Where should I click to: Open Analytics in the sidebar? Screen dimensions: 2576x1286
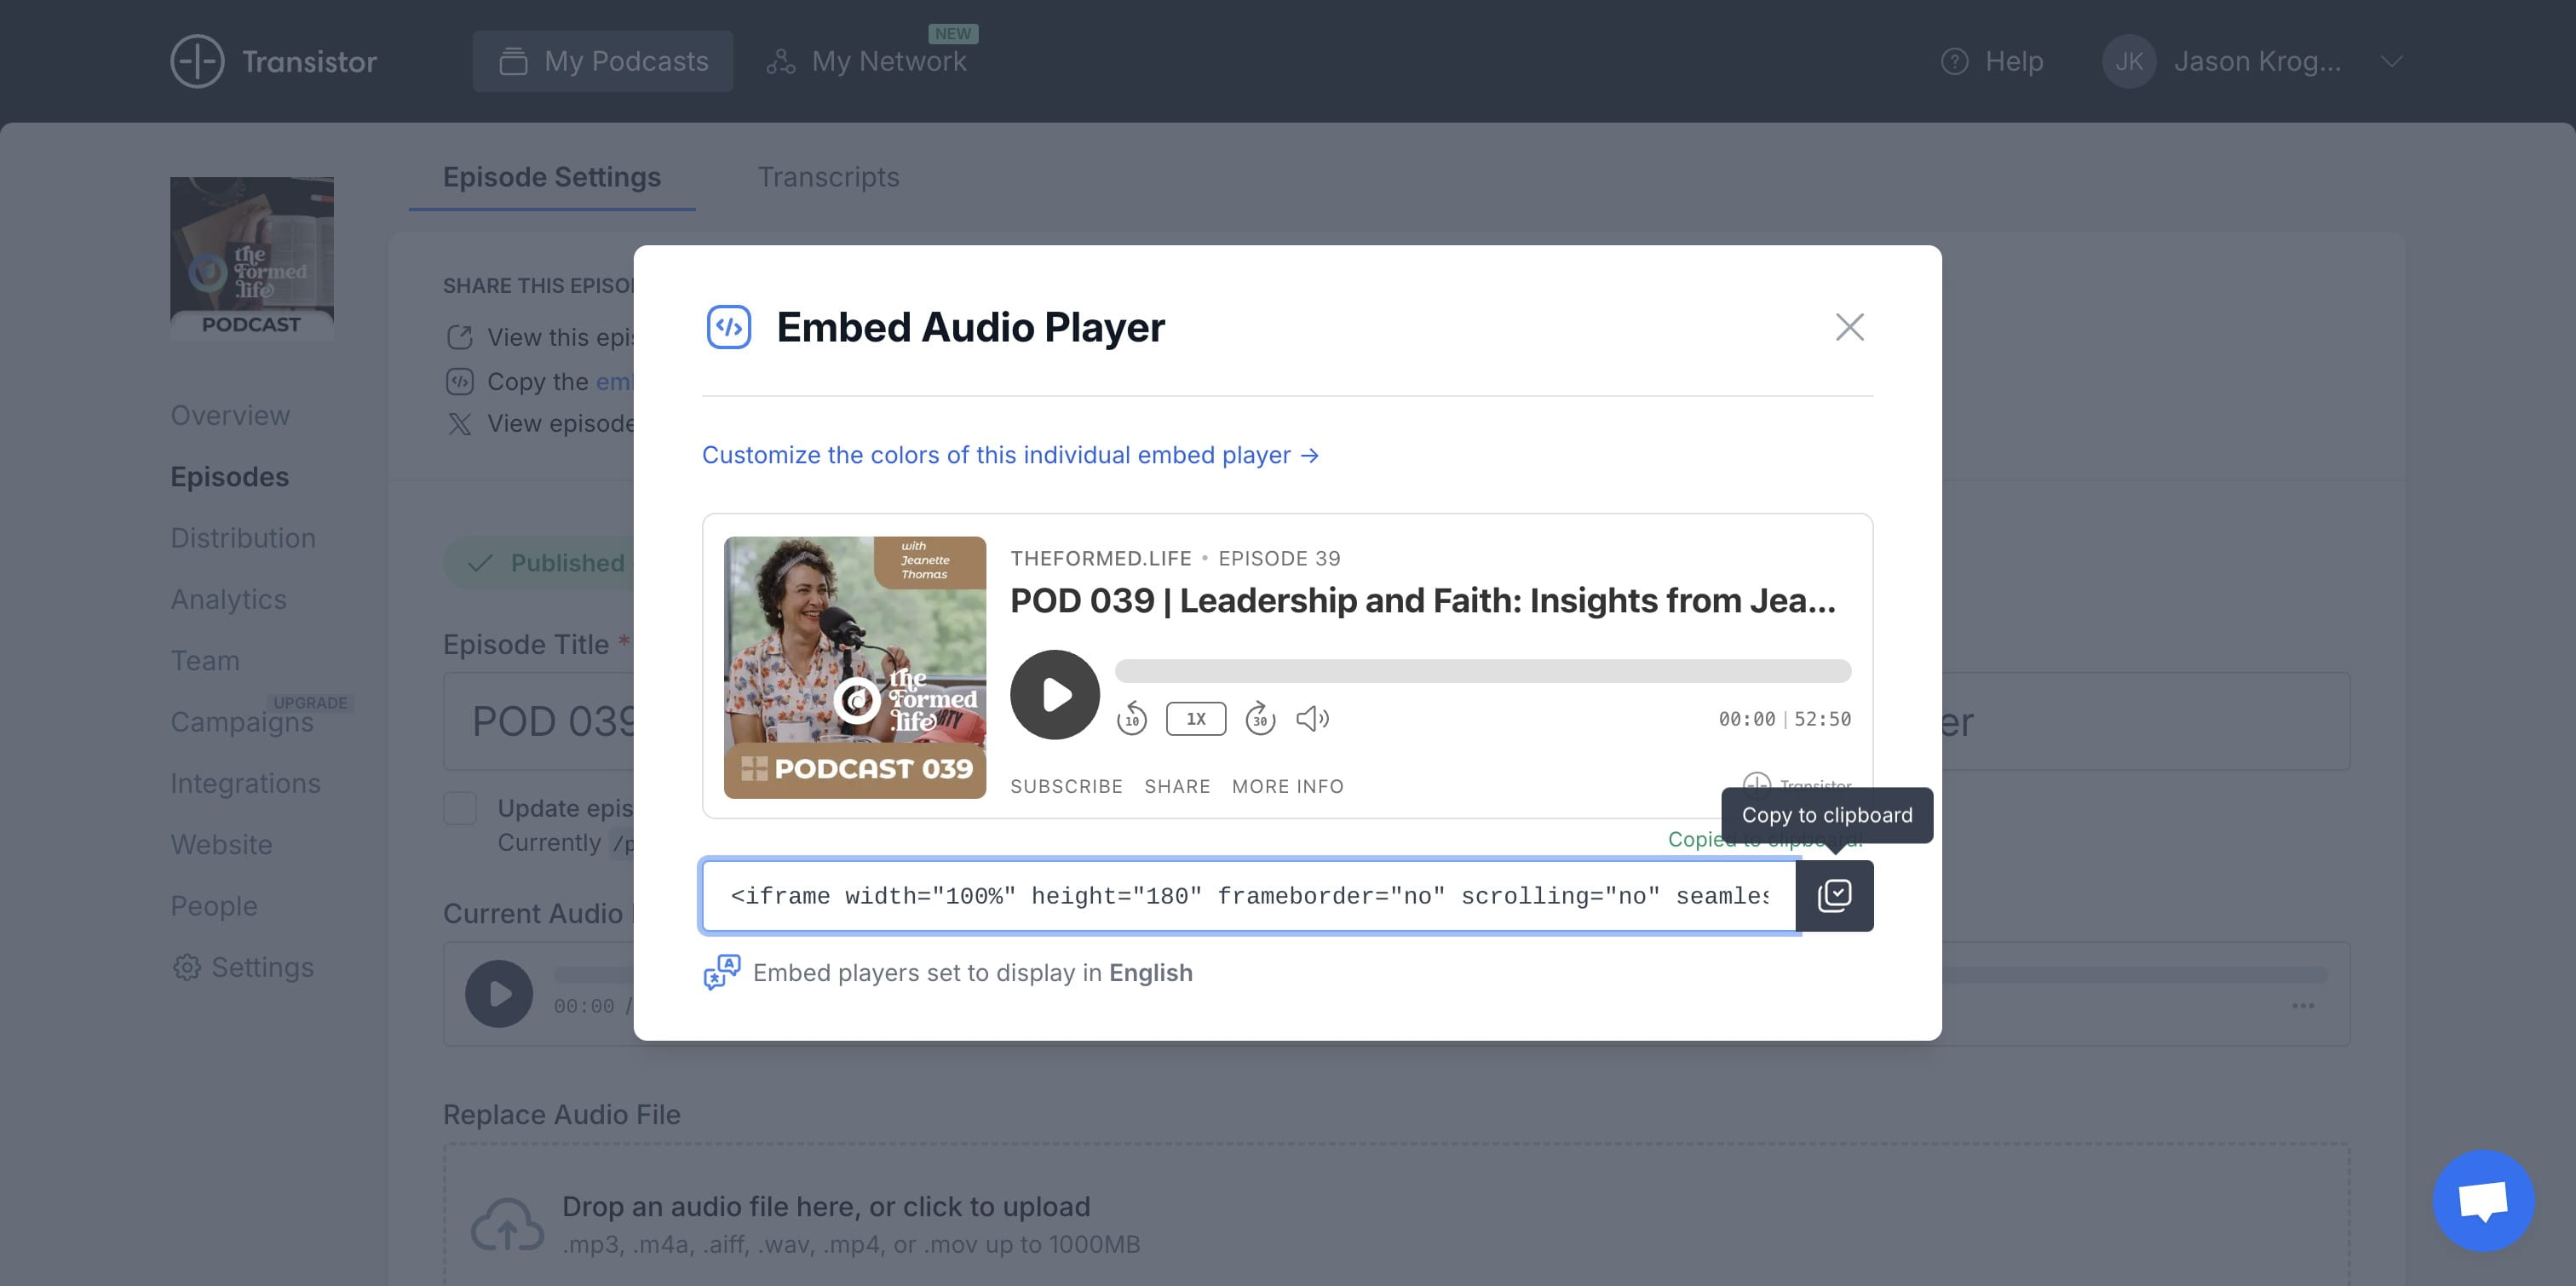pyautogui.click(x=228, y=599)
